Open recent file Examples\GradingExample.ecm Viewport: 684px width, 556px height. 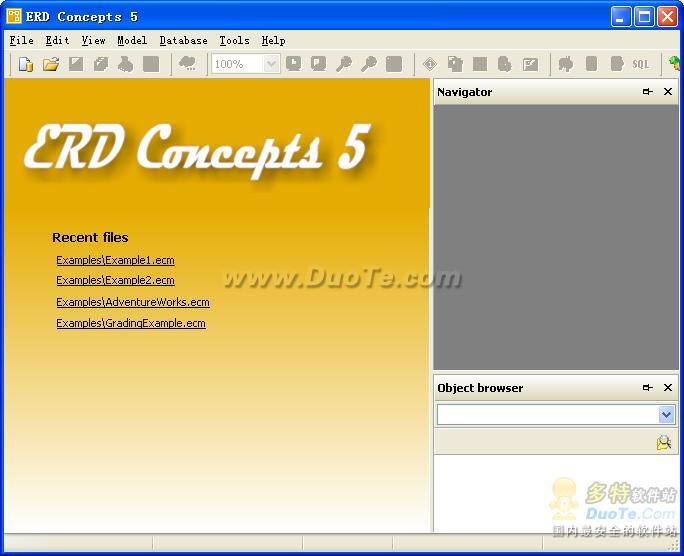coord(130,323)
